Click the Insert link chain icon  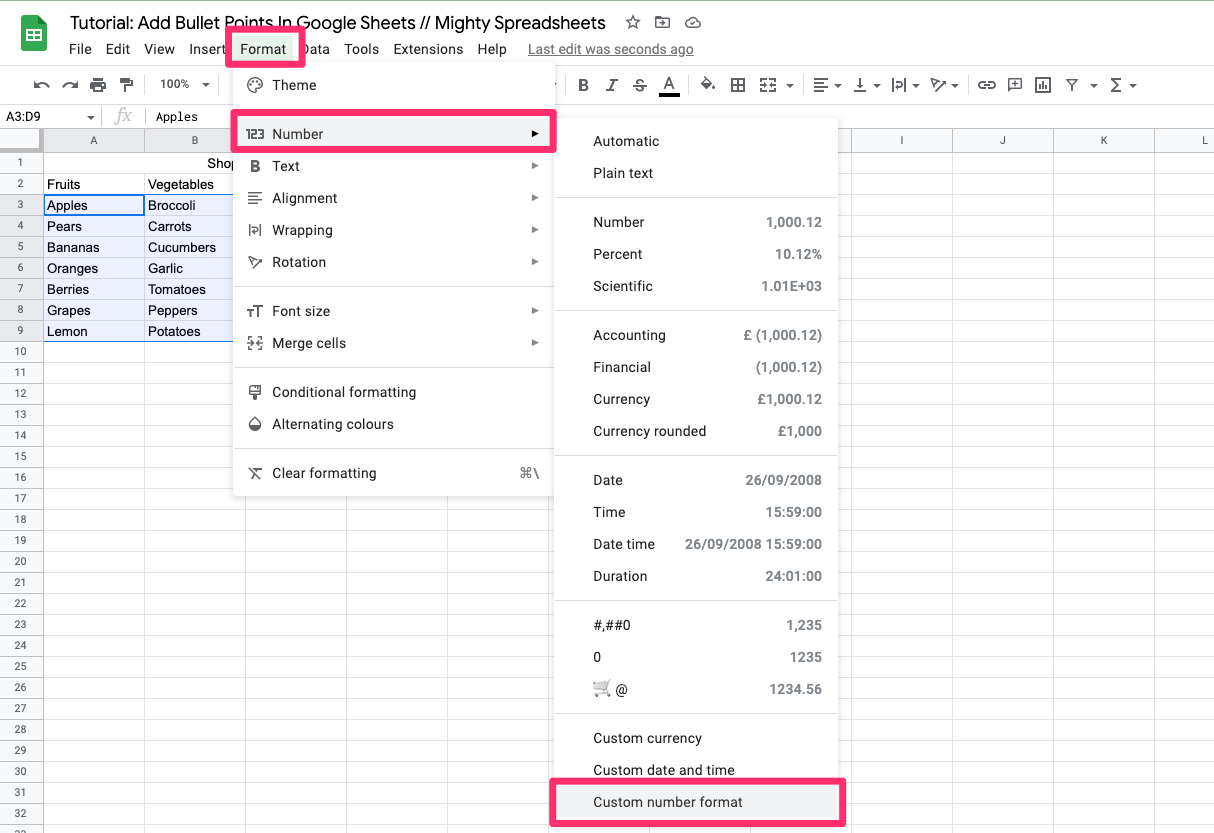987,85
